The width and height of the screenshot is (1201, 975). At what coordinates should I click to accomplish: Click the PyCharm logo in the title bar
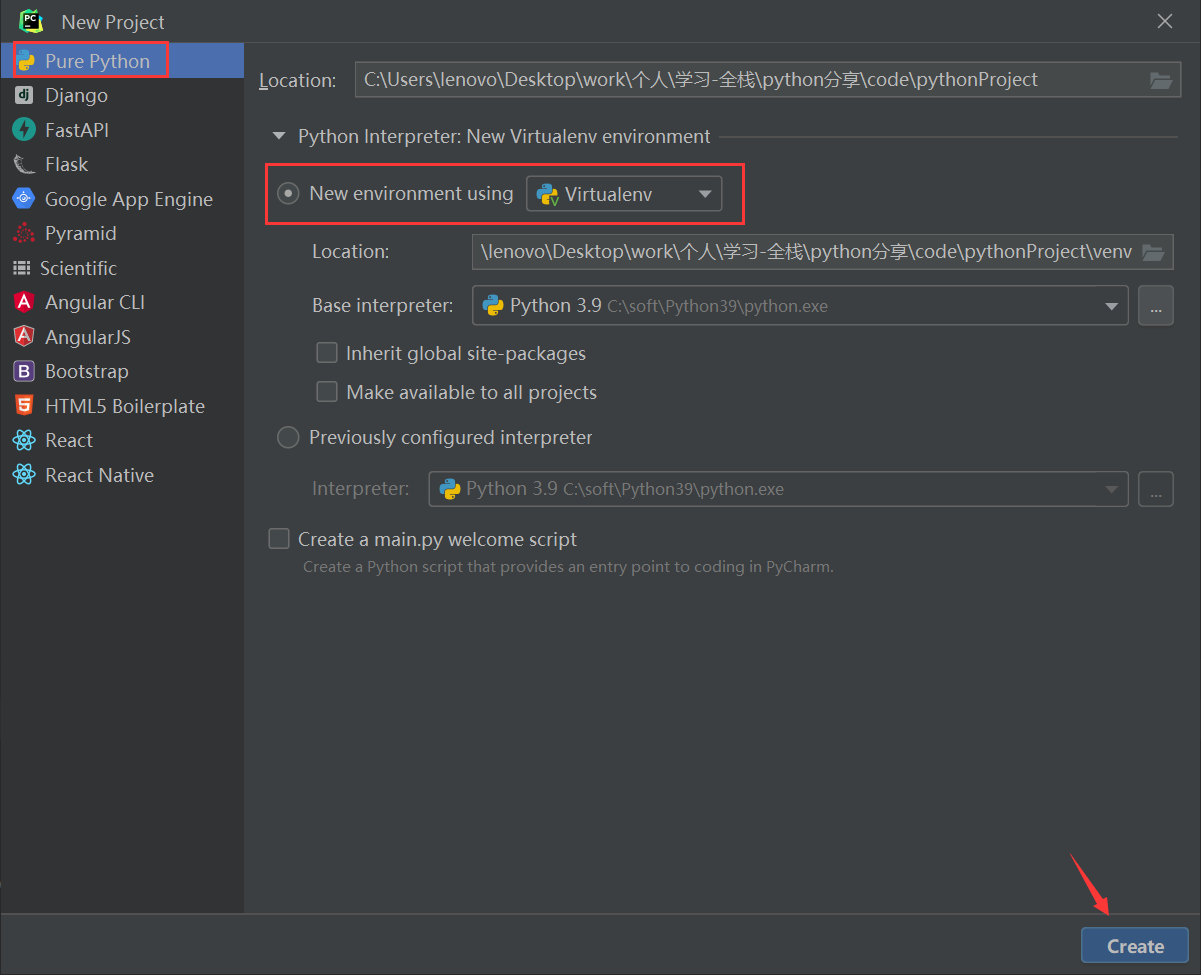click(x=31, y=20)
